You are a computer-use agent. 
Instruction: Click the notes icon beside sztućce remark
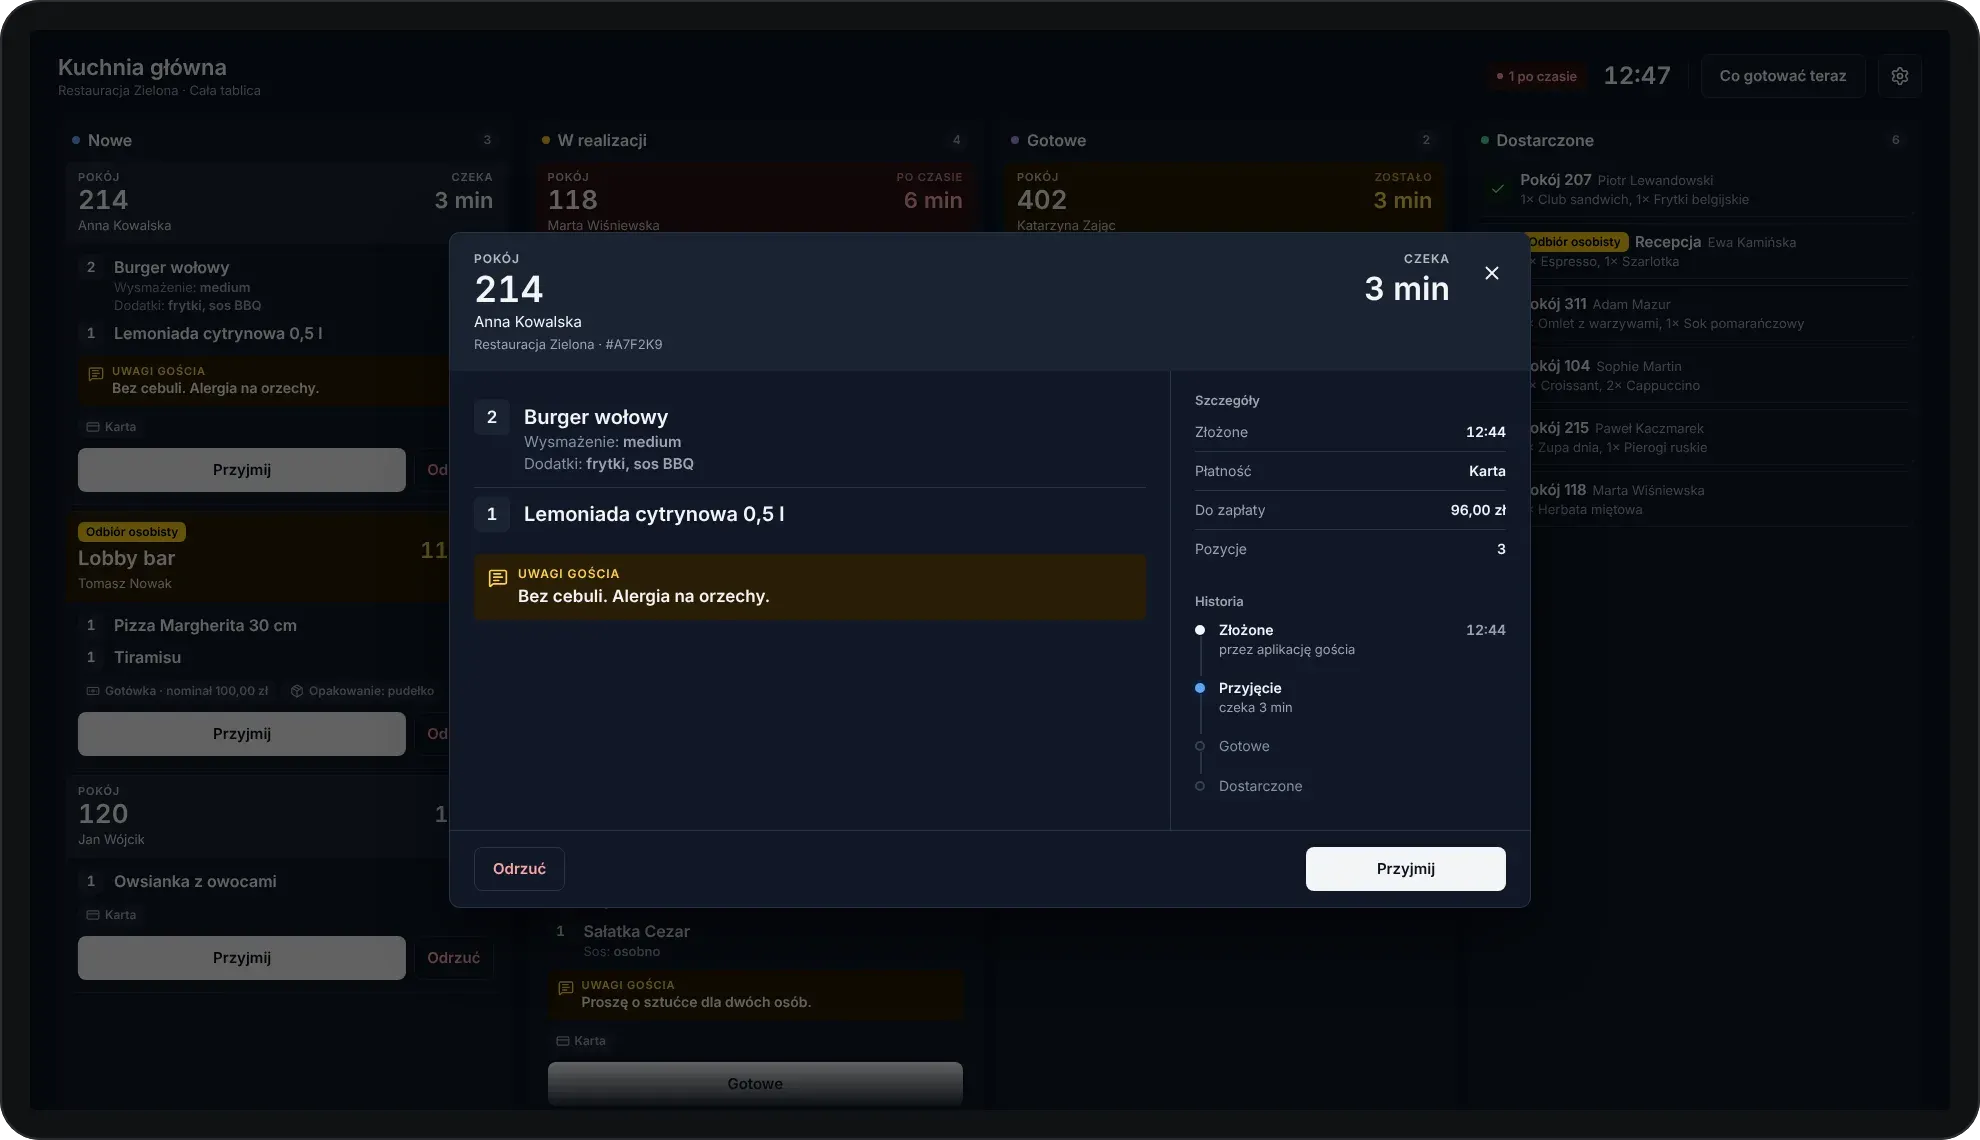[x=565, y=988]
